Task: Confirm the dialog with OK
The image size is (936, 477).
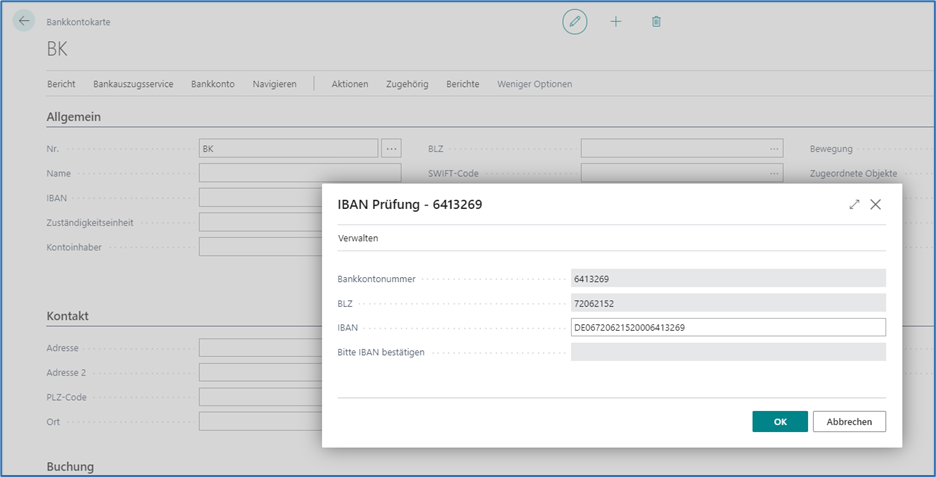Action: tap(779, 422)
